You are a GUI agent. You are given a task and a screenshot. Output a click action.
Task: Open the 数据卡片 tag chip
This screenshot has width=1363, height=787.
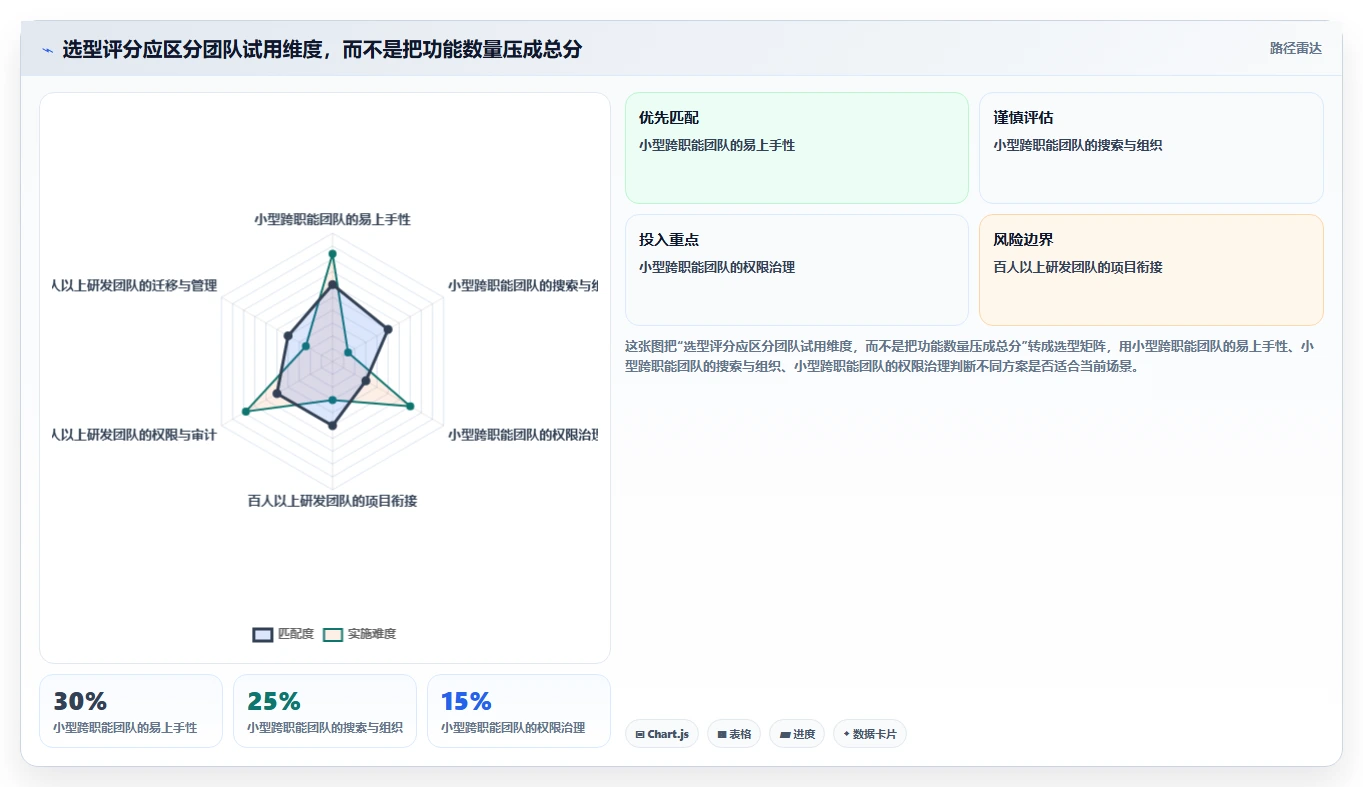pyautogui.click(x=870, y=734)
